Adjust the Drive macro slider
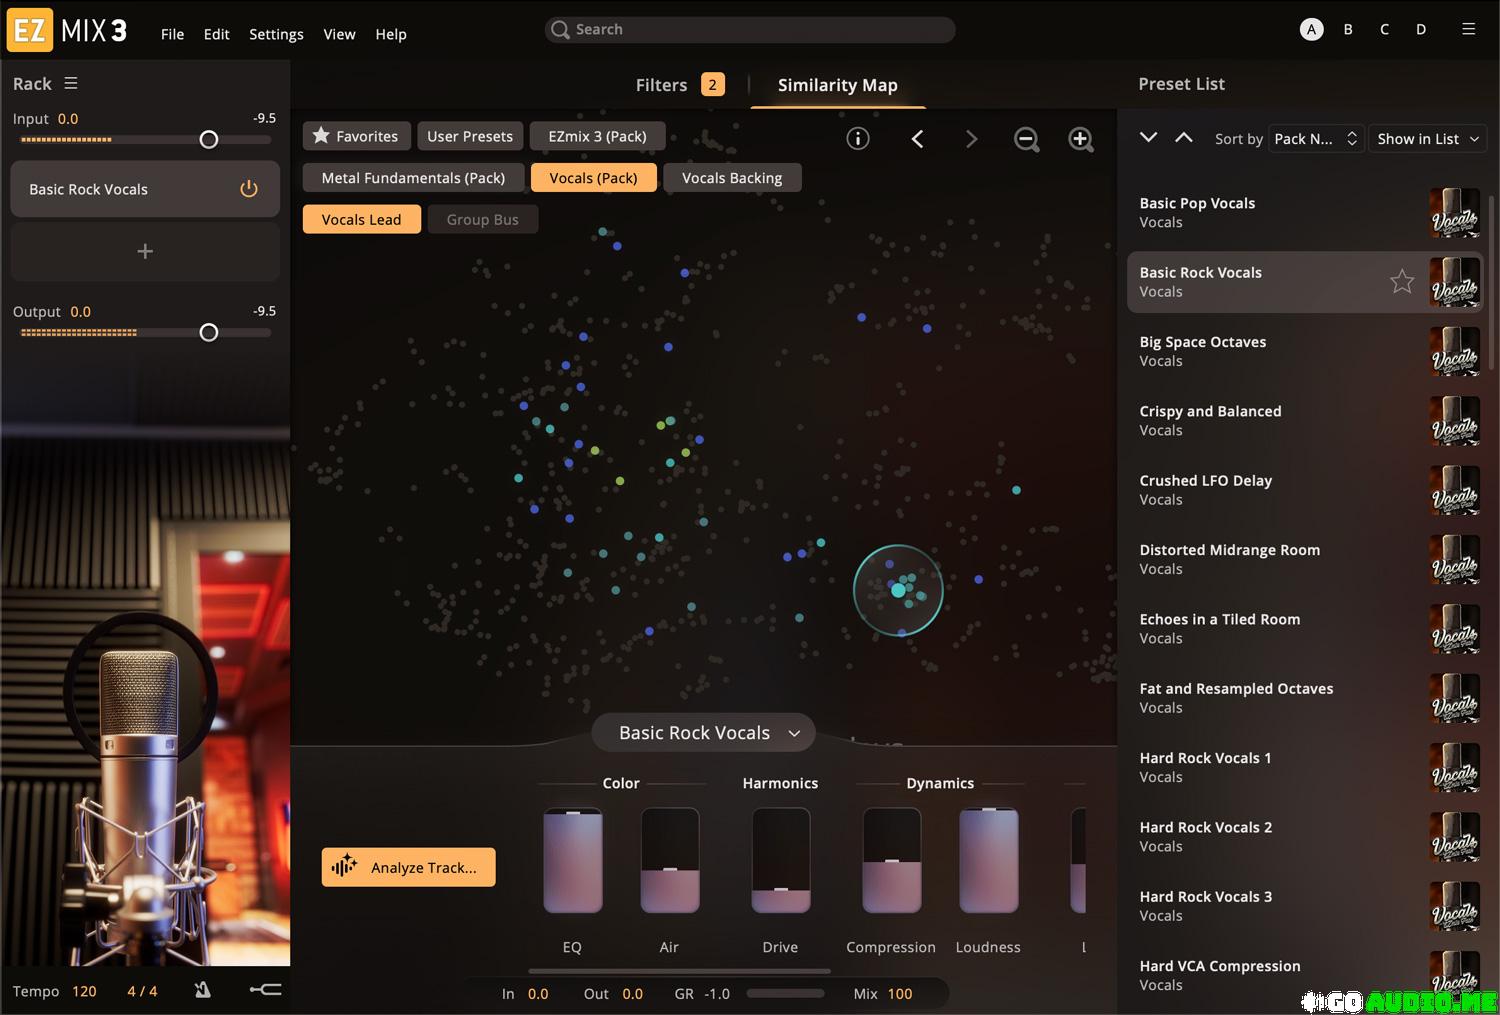Viewport: 1500px width, 1015px height. [781, 860]
